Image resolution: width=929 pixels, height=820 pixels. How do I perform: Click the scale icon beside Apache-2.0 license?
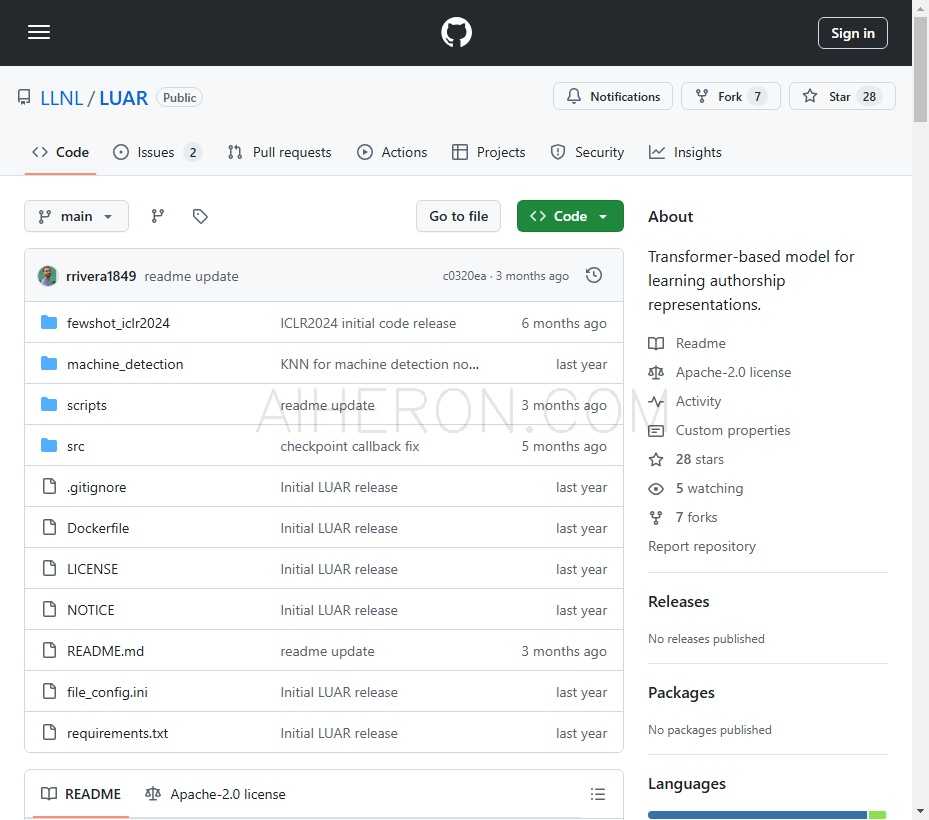click(656, 373)
